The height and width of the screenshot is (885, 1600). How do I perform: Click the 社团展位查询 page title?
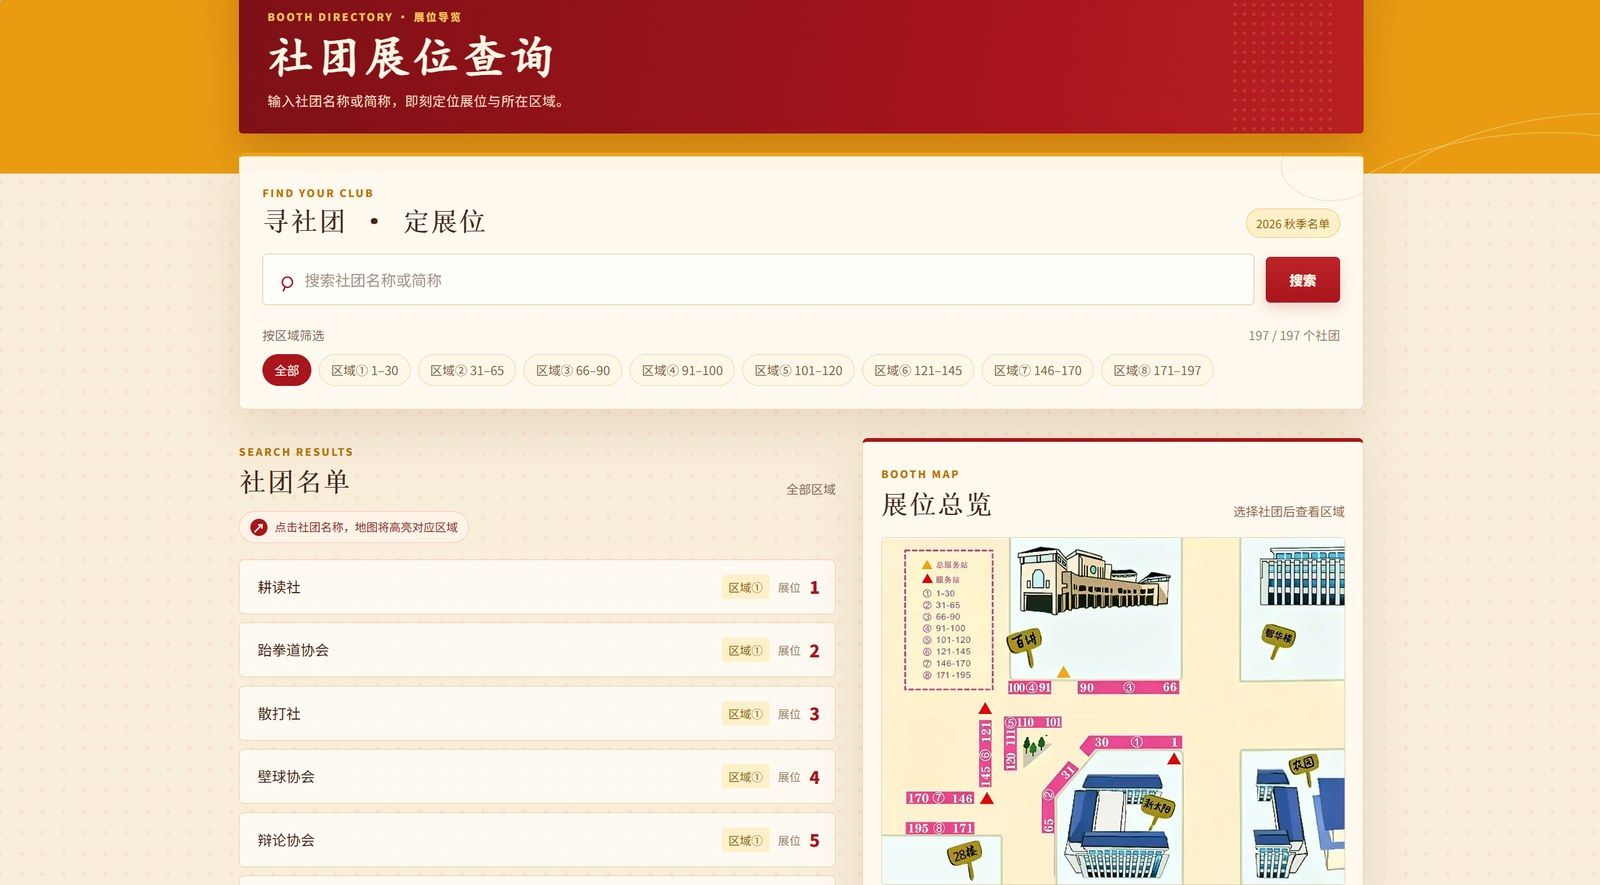pos(411,58)
